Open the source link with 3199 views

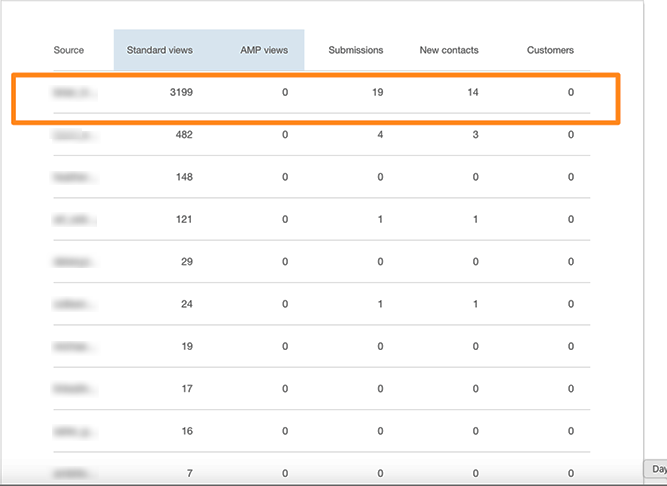(75, 92)
